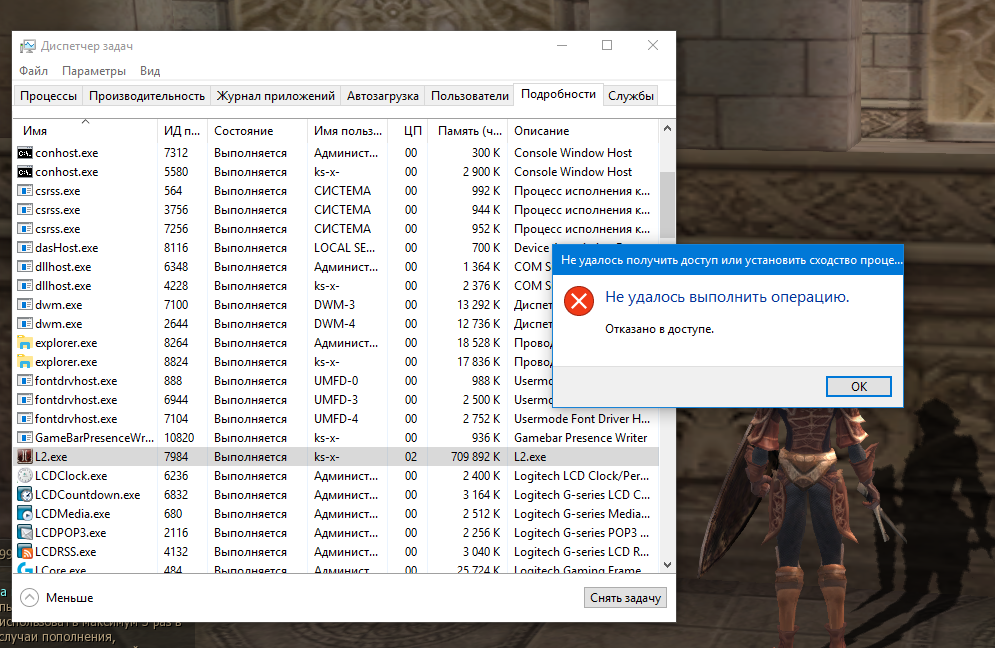995x648 pixels.
Task: Open the Вид menu
Action: (x=150, y=70)
